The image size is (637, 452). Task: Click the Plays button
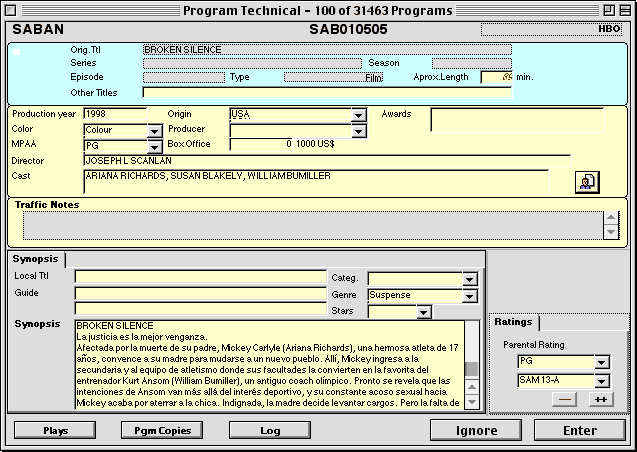(x=55, y=430)
